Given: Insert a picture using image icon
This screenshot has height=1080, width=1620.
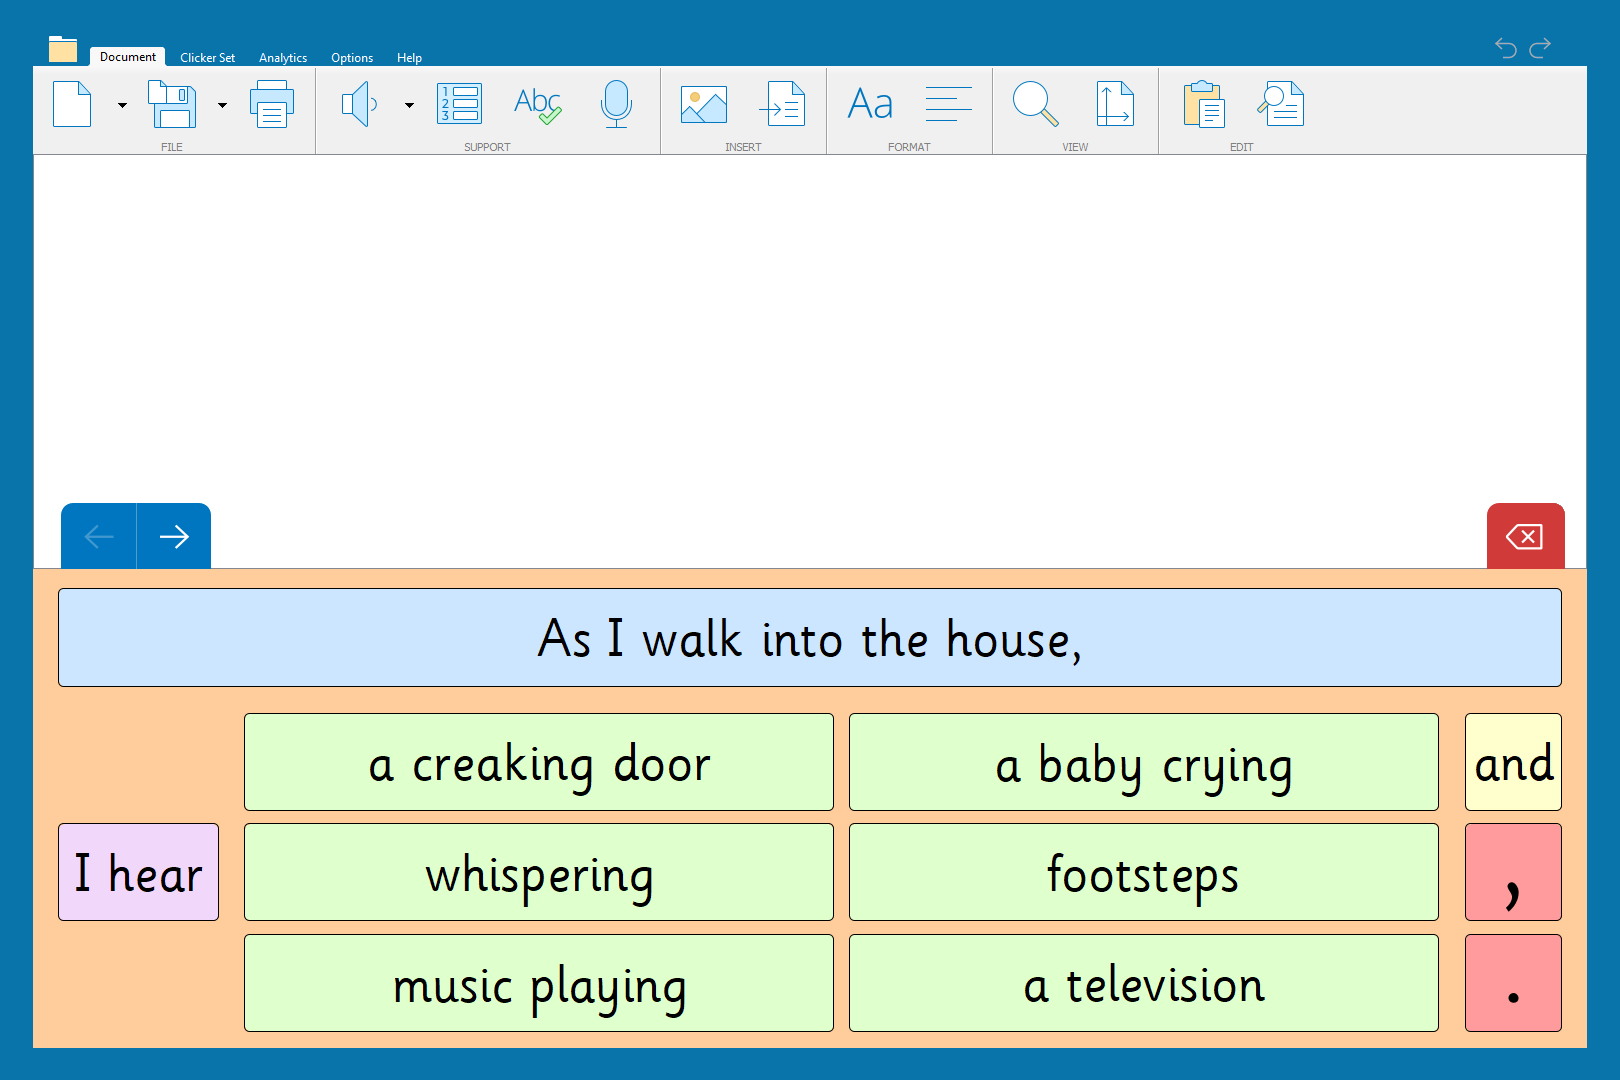Looking at the screenshot, I should coord(704,104).
